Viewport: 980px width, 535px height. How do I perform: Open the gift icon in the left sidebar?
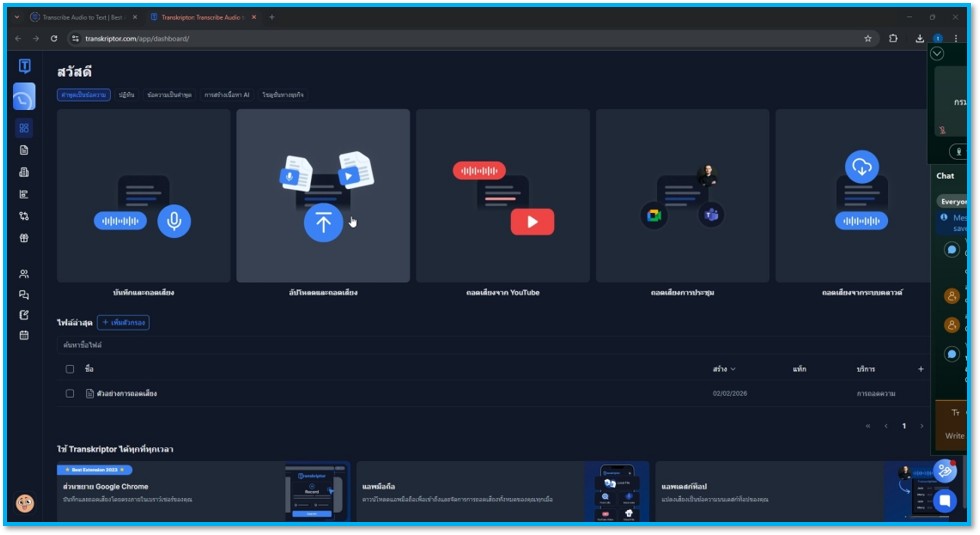pyautogui.click(x=24, y=238)
